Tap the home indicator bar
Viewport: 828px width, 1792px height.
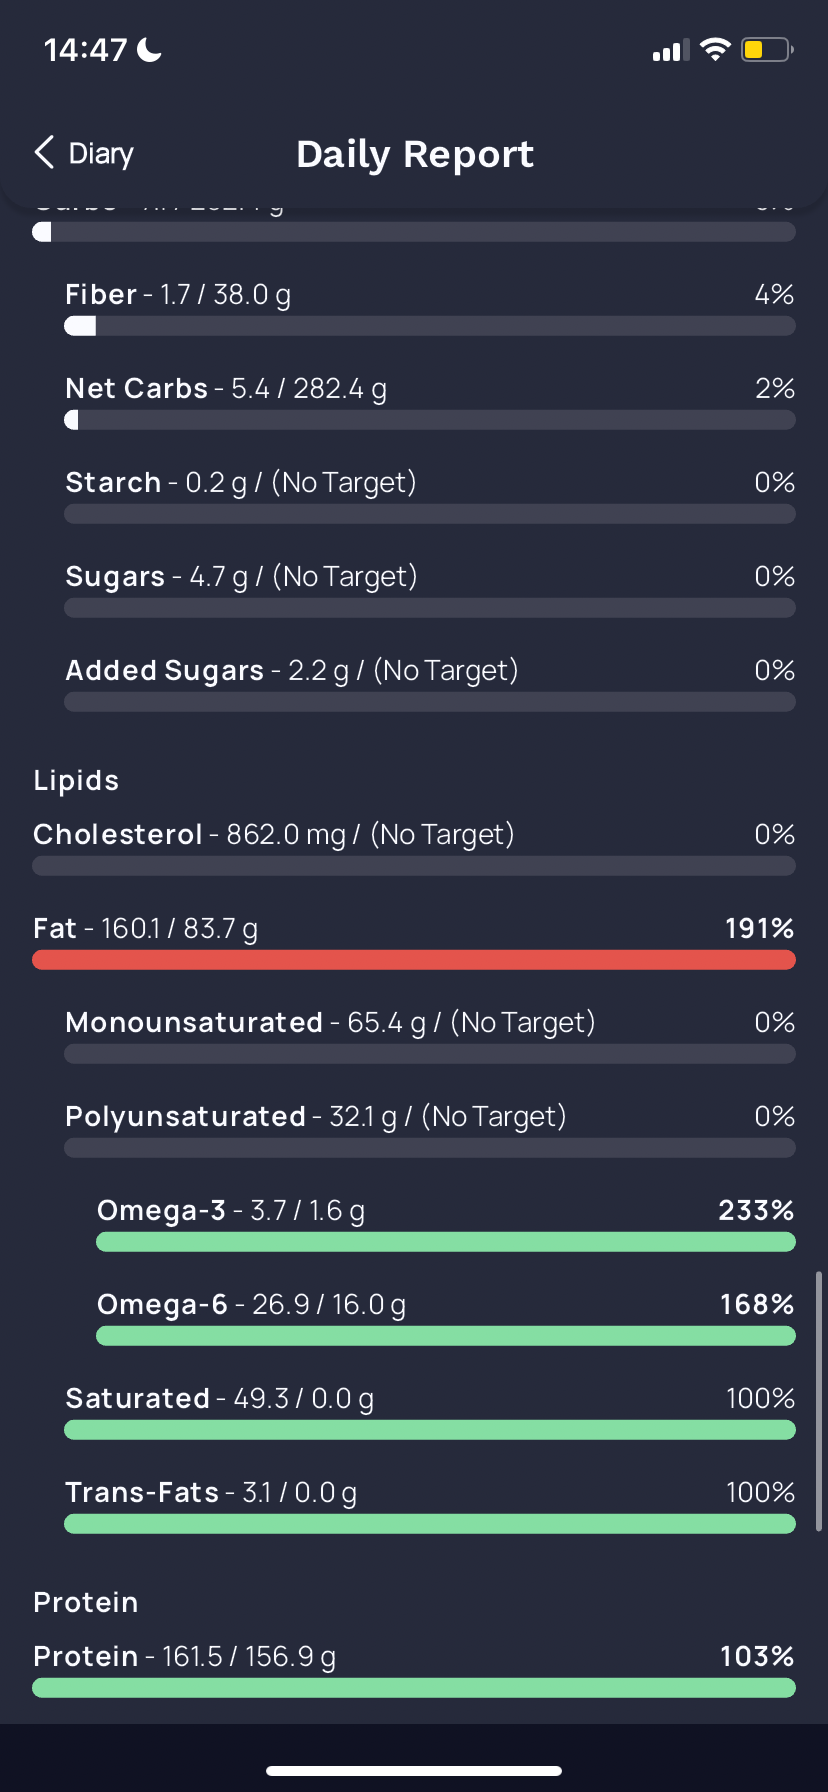tap(414, 1770)
